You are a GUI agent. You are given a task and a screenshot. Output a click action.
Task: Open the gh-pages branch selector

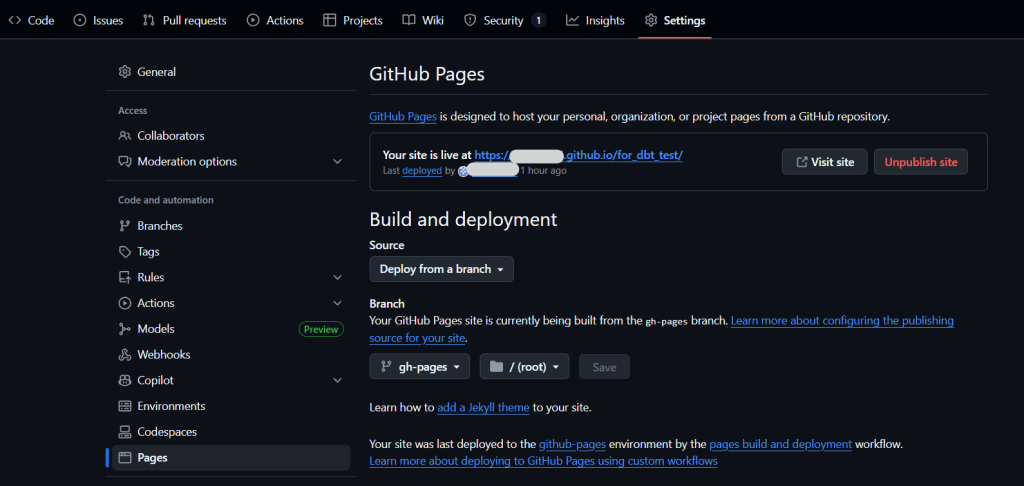(419, 366)
